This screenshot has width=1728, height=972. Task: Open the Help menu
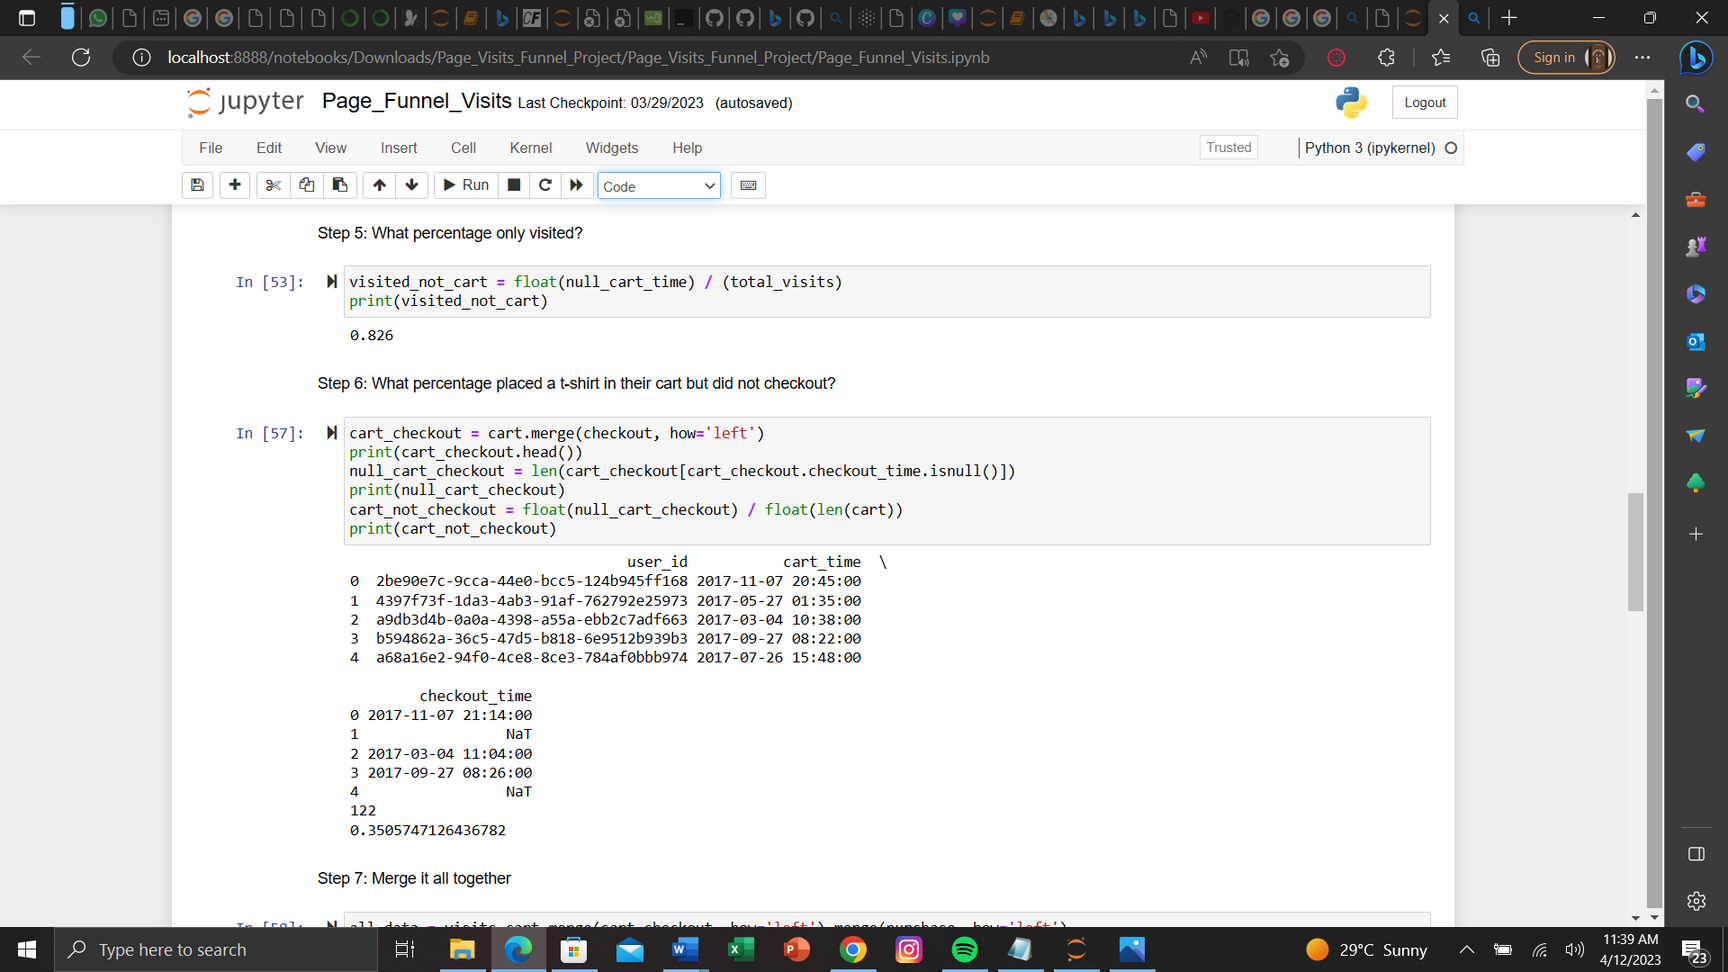(x=687, y=148)
